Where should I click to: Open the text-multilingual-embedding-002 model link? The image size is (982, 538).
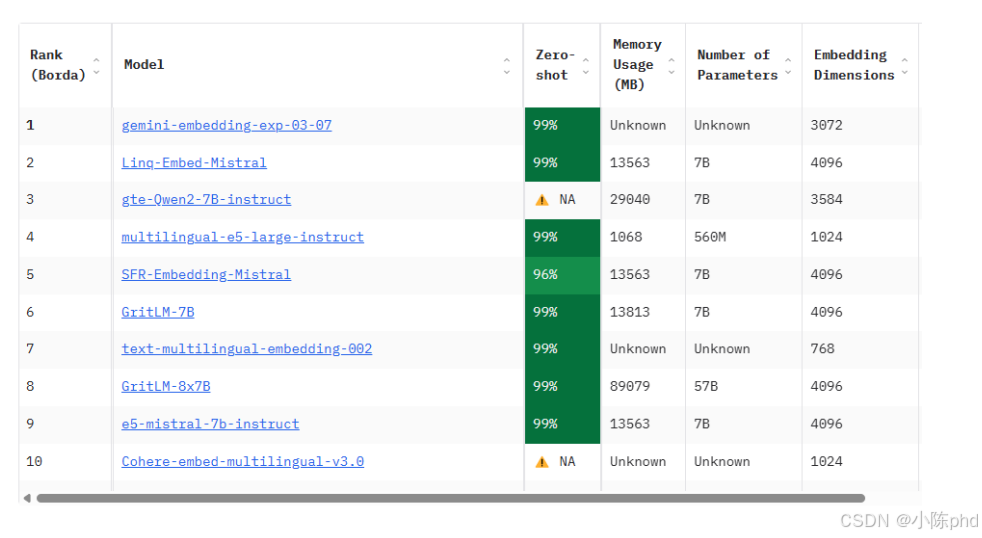pos(247,348)
